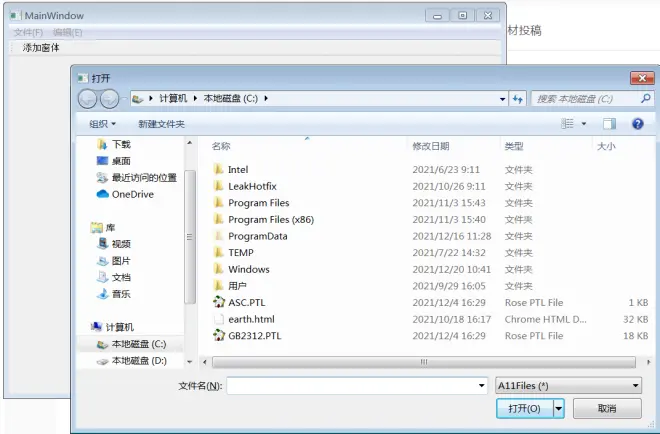Click the sidebar scrollbar up arrow
Image resolution: width=660 pixels, height=434 pixels.
190,143
